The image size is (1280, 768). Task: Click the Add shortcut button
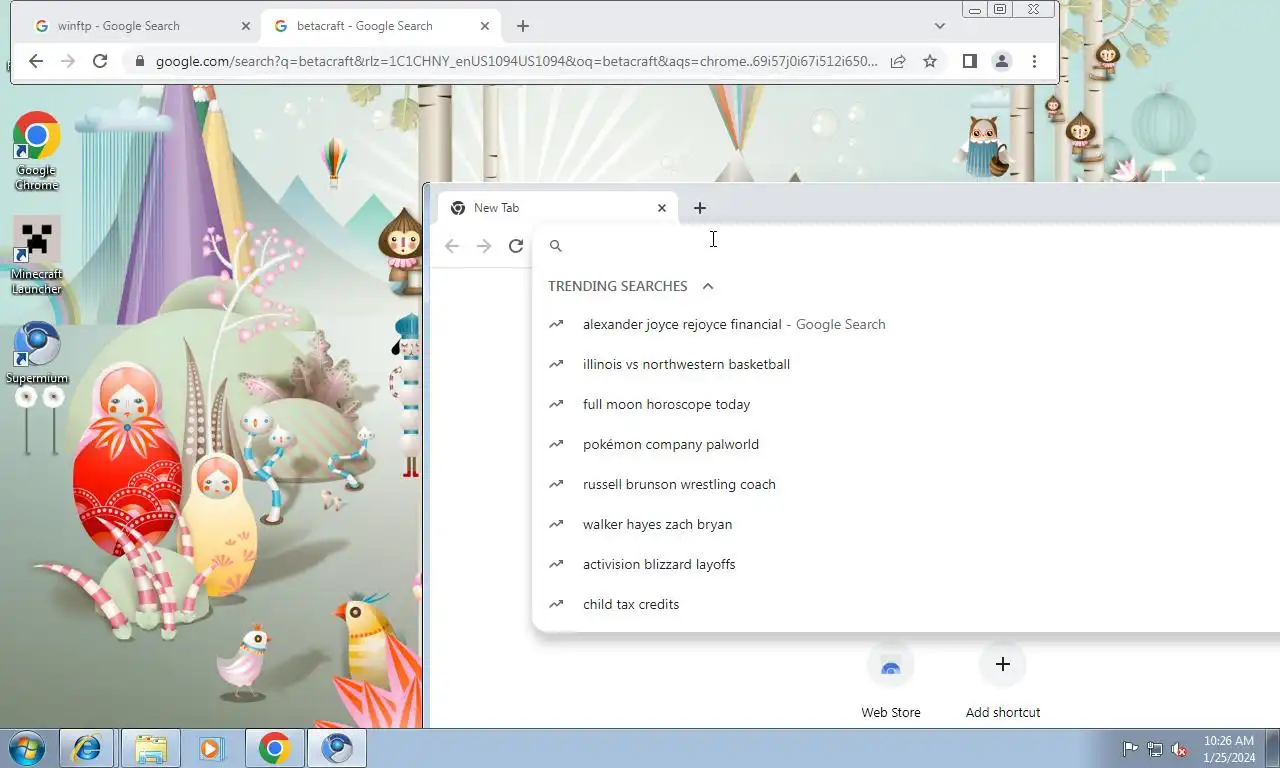pyautogui.click(x=1003, y=680)
